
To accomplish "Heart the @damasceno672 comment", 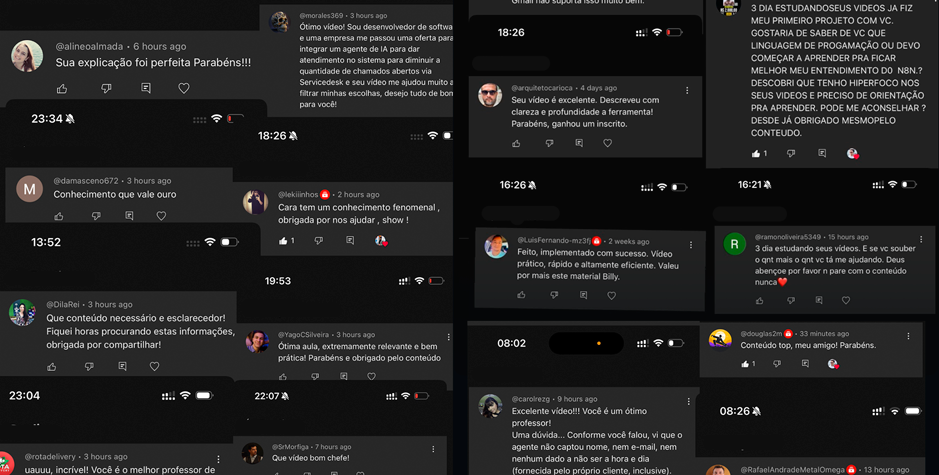I will pyautogui.click(x=161, y=216).
